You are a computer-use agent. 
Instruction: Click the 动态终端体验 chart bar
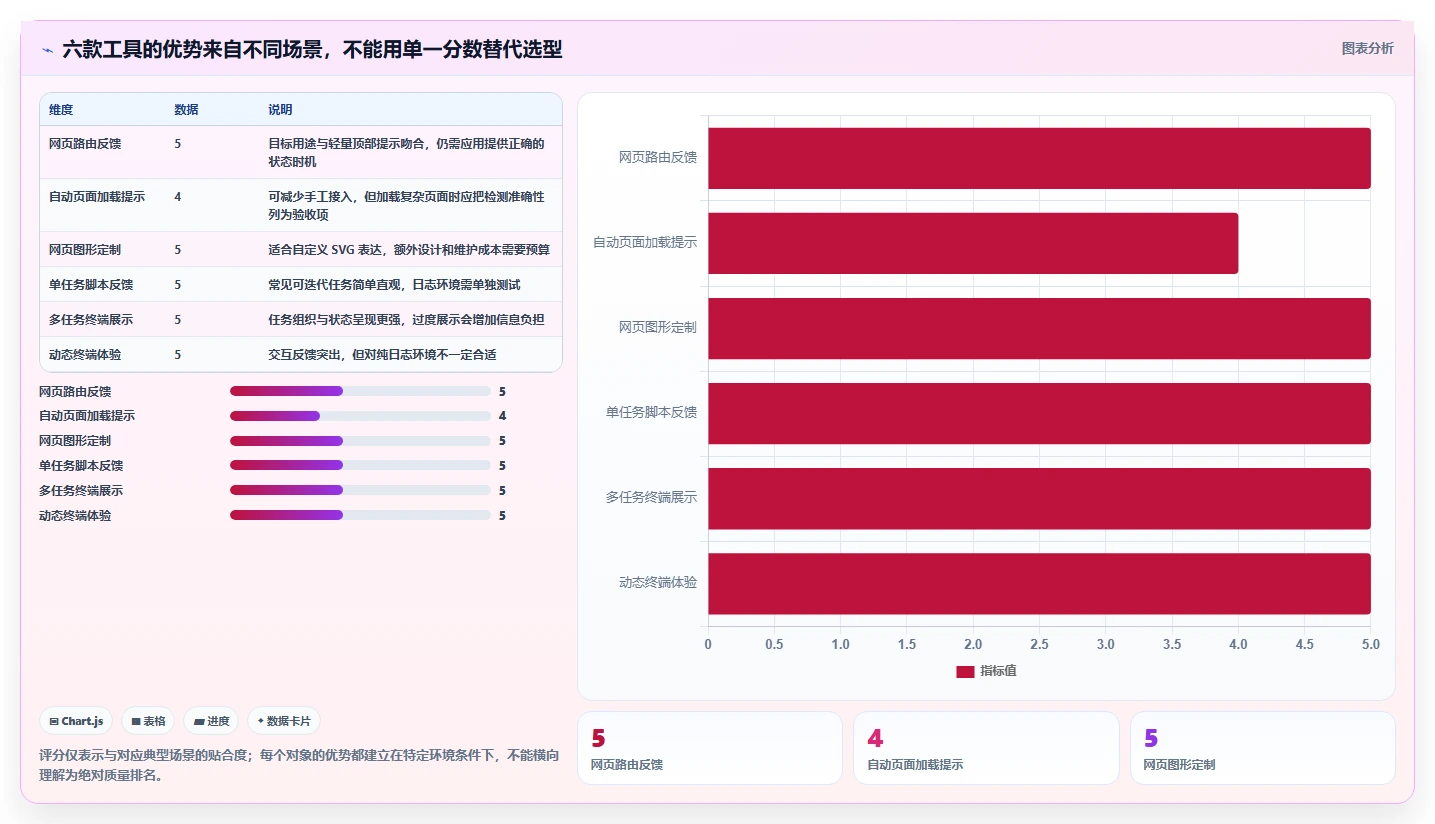[x=1039, y=583]
